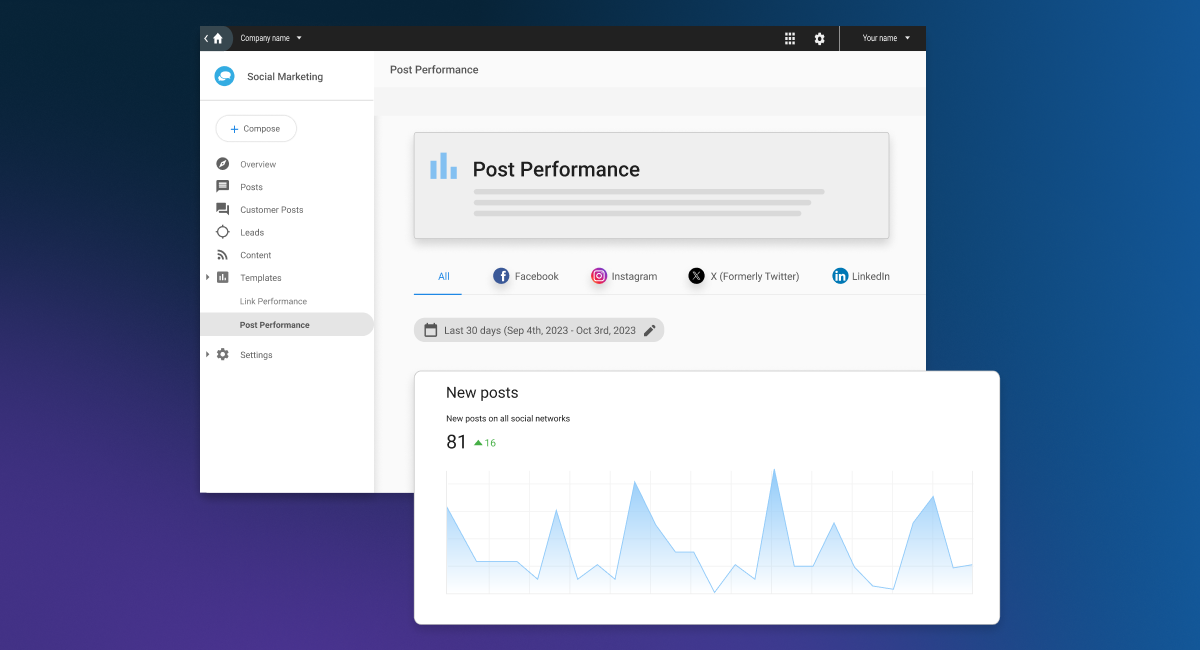Open the Company name dropdown
Viewport: 1200px width, 650px height.
(271, 38)
